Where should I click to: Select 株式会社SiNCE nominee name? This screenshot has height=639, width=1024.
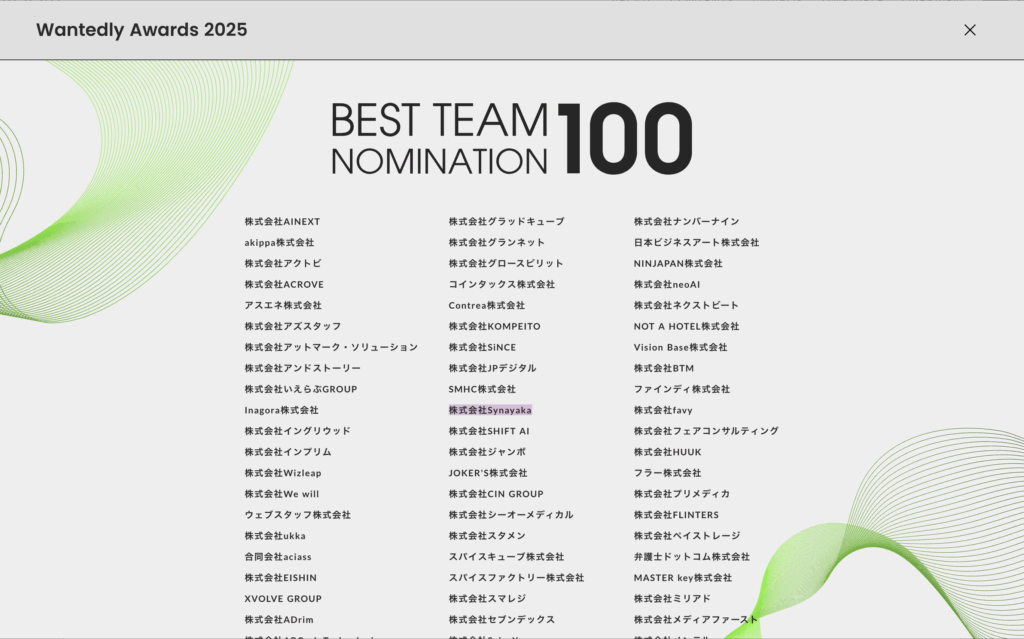[482, 347]
